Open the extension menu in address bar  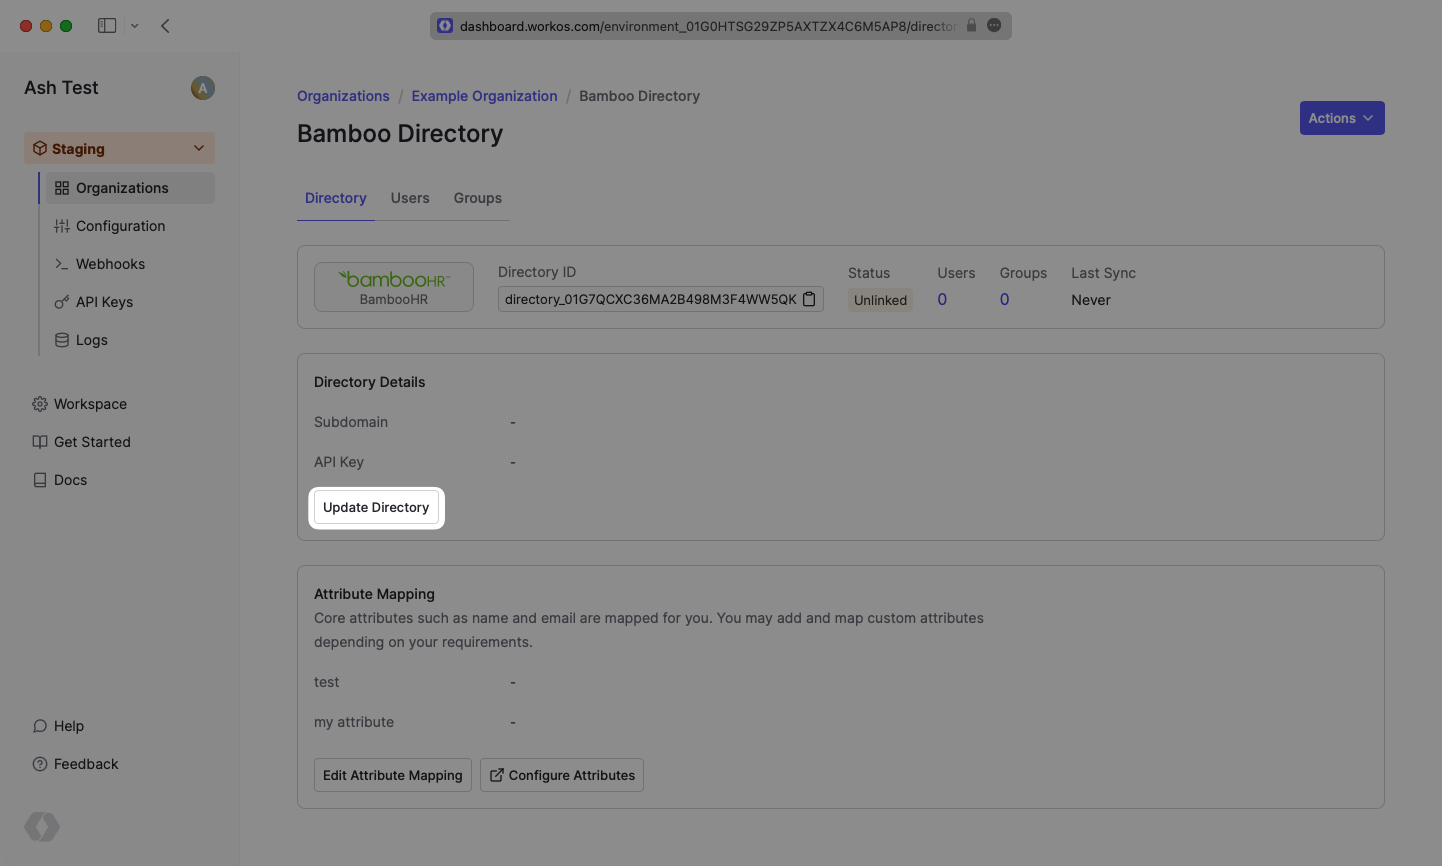(994, 26)
